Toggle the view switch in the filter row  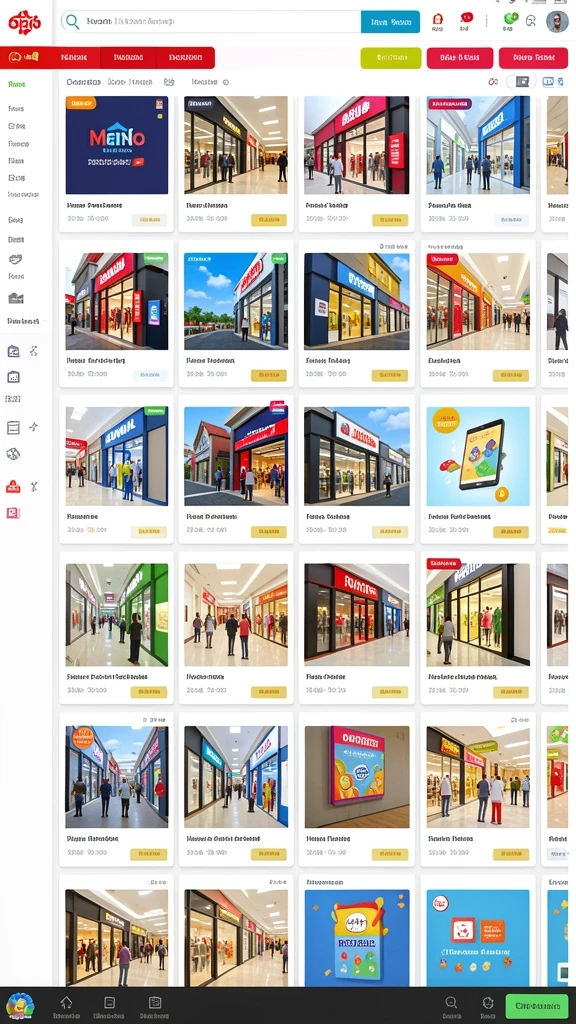coord(521,82)
